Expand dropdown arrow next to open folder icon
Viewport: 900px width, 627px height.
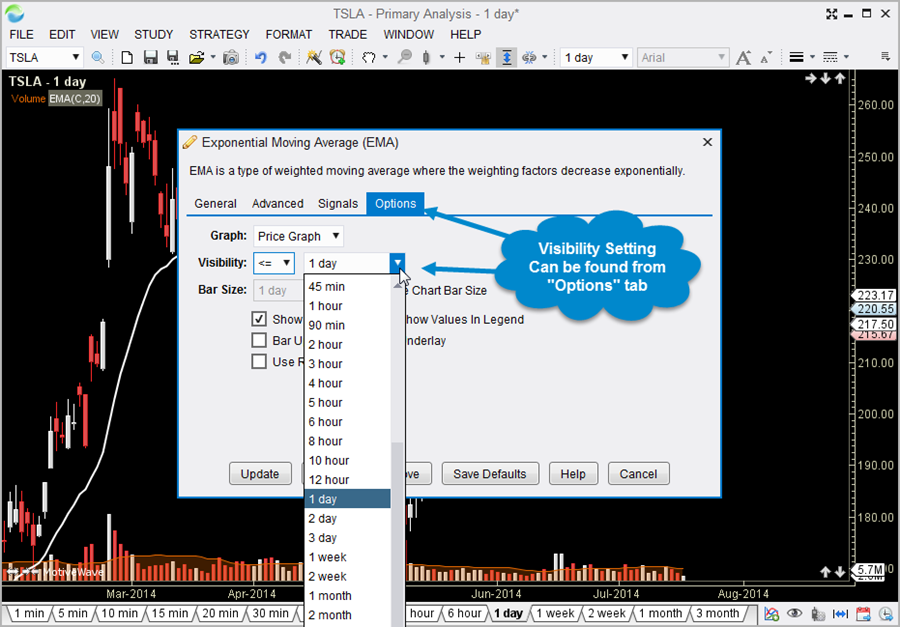tap(213, 57)
